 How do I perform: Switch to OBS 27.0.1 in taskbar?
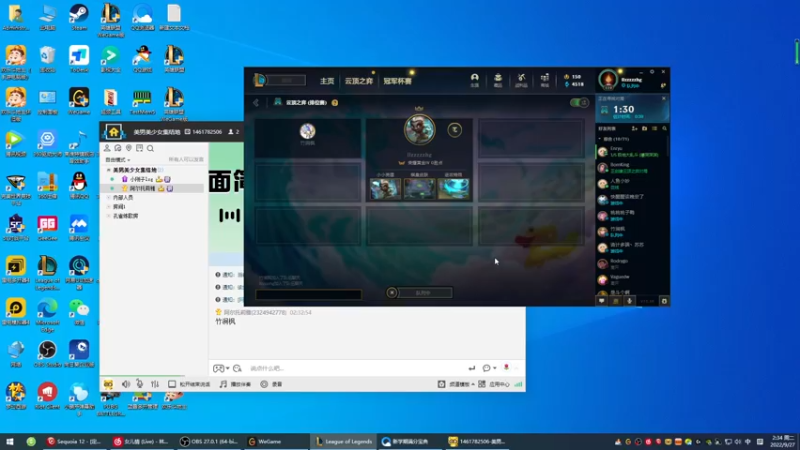[x=209, y=441]
